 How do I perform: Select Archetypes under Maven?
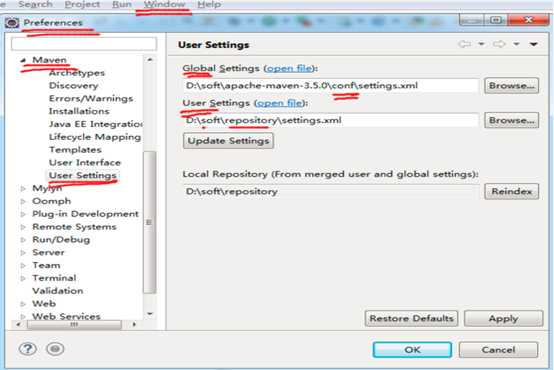(x=77, y=73)
